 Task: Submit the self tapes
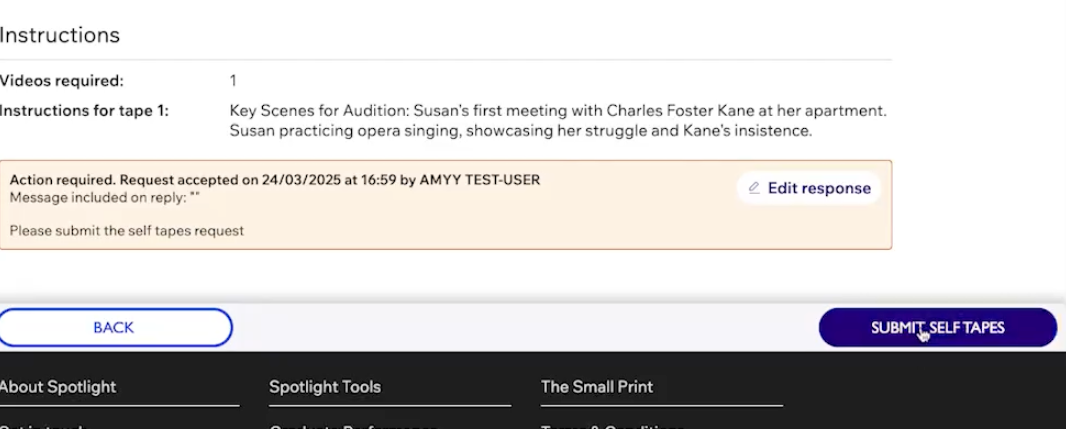[x=938, y=328]
